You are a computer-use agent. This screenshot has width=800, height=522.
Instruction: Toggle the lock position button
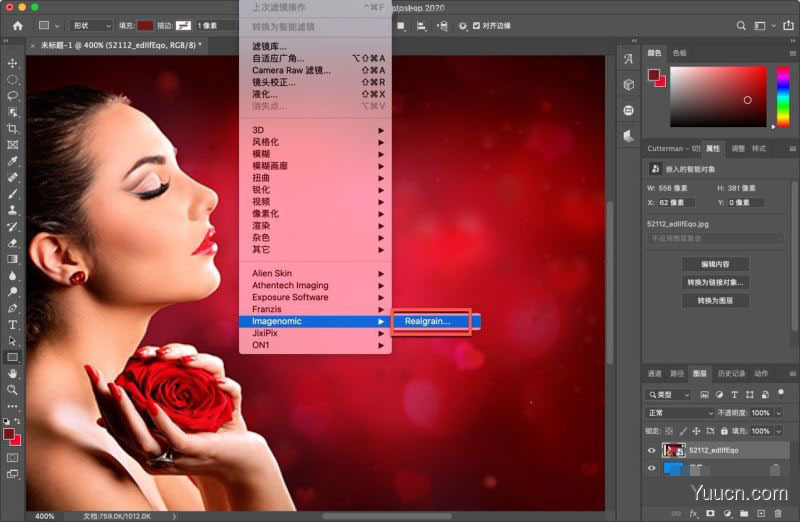click(x=696, y=431)
